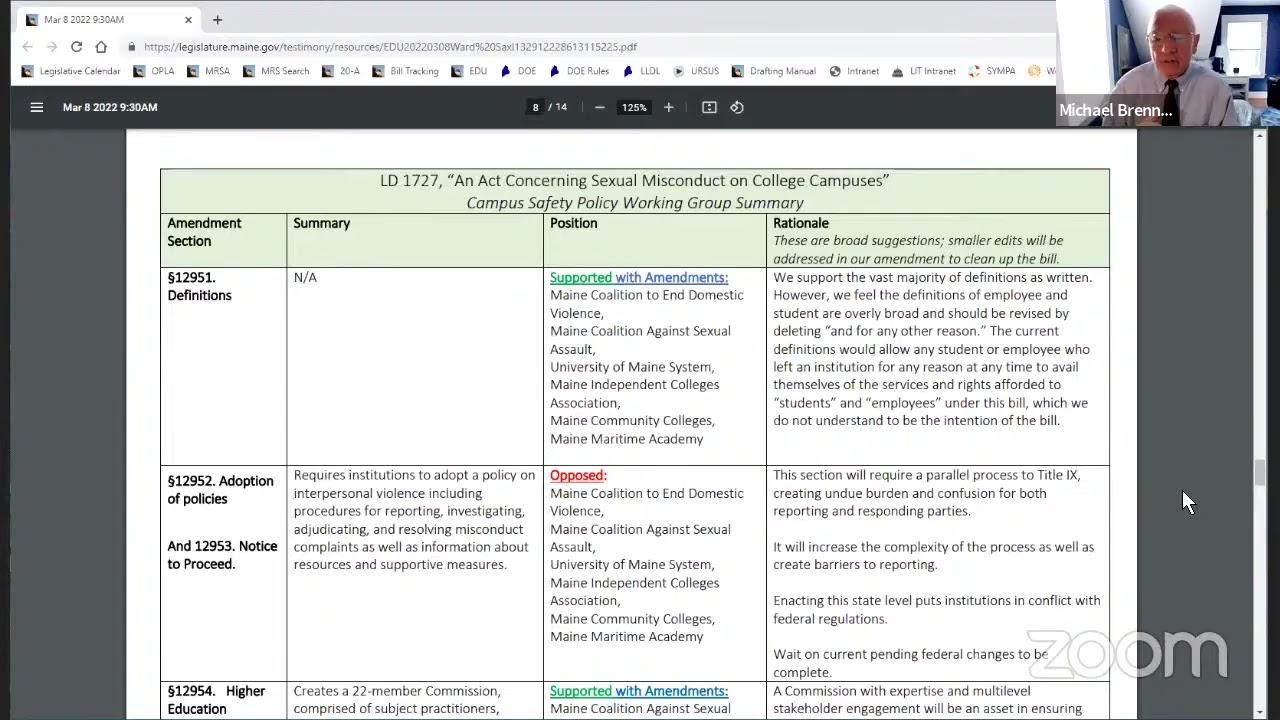Screen dimensions: 1280x720
Task: Click 'Maine Maritime Academy' in Definitions row
Action: click(x=626, y=439)
